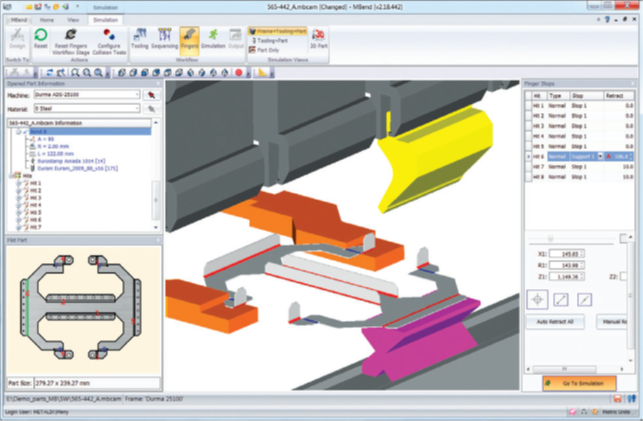This screenshot has width=643, height=421.
Task: Open Configure Collision Tests
Action: coord(108,42)
